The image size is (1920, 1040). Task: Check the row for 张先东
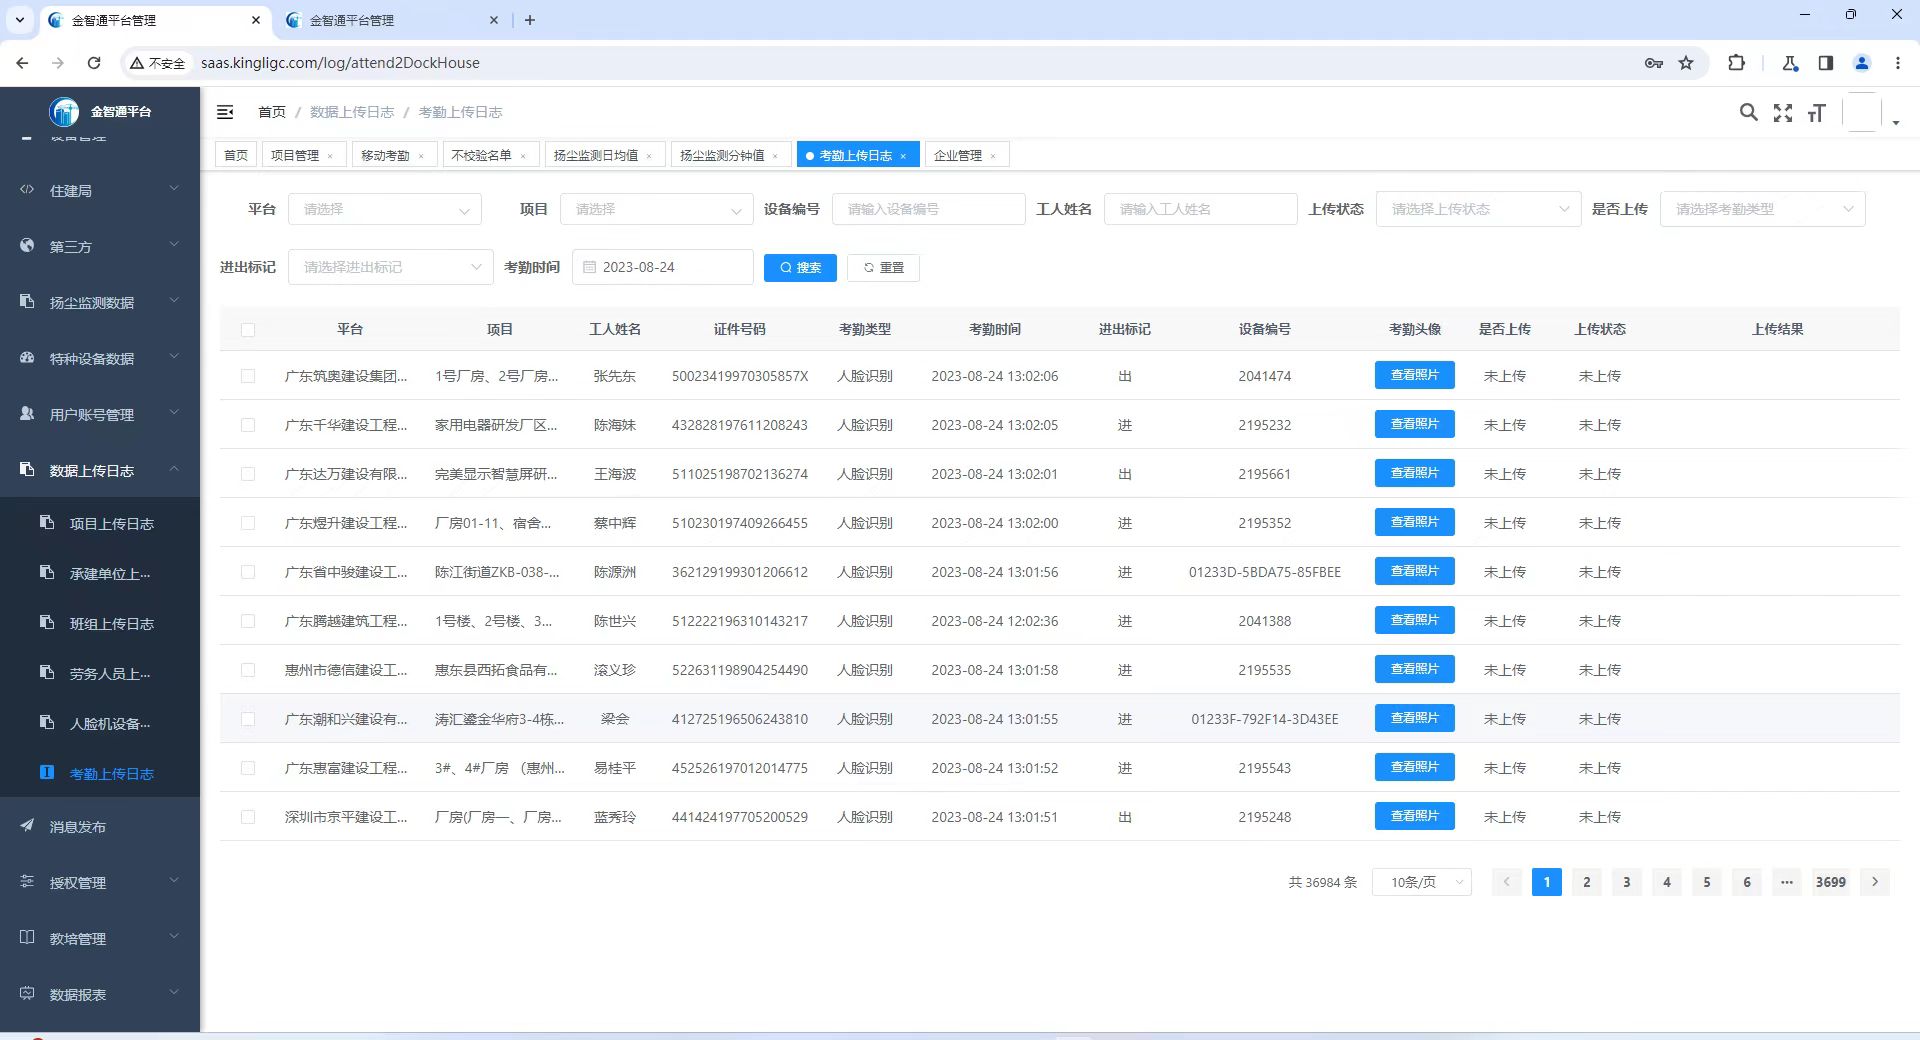[248, 376]
